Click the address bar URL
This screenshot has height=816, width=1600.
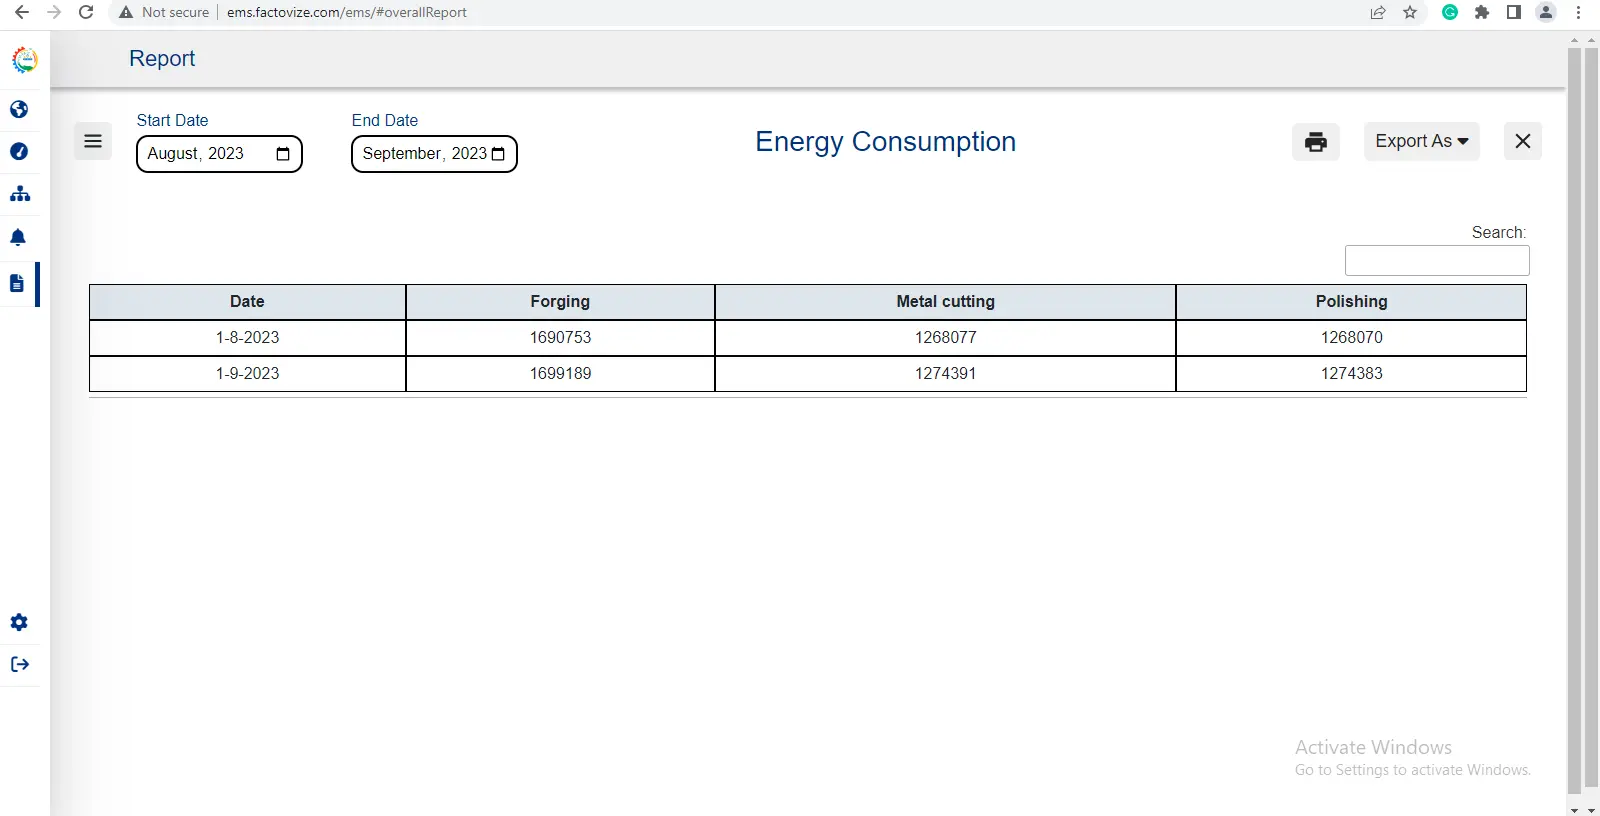coord(347,12)
